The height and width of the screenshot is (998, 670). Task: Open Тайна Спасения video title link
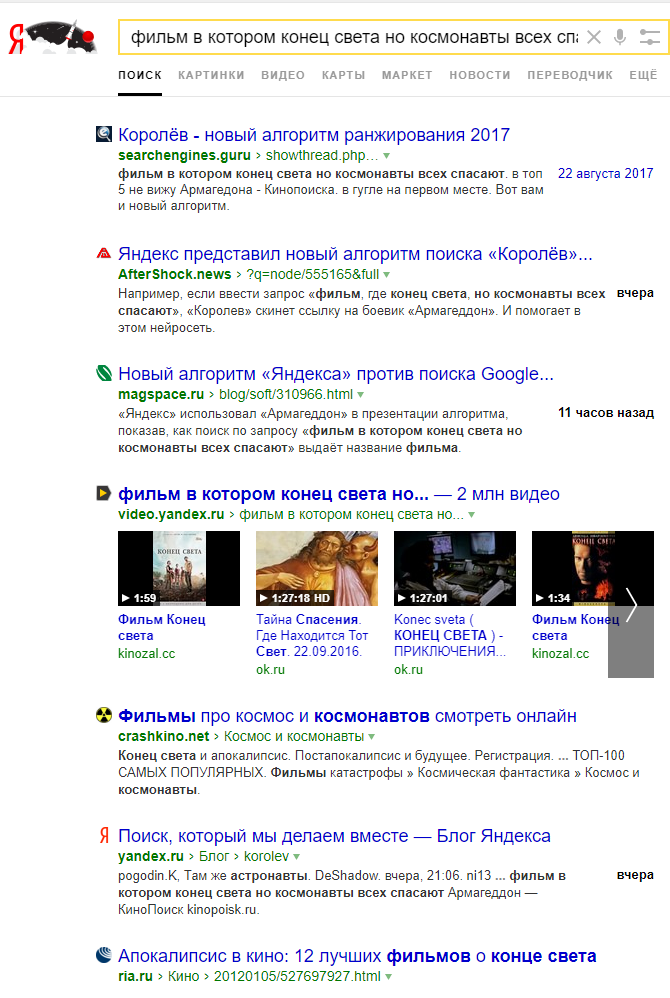tap(312, 635)
